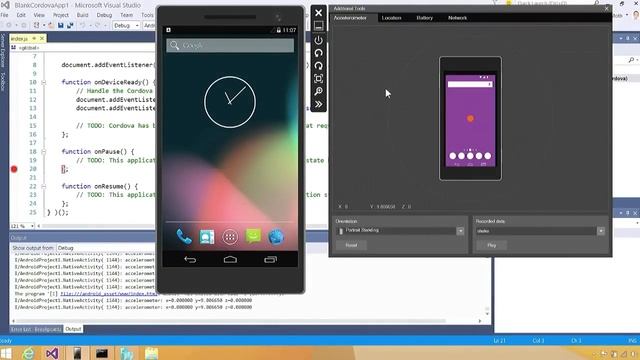Screen dimensions: 640x360
Task: Click the output panel horizontal scrollbar
Action: [246, 321]
